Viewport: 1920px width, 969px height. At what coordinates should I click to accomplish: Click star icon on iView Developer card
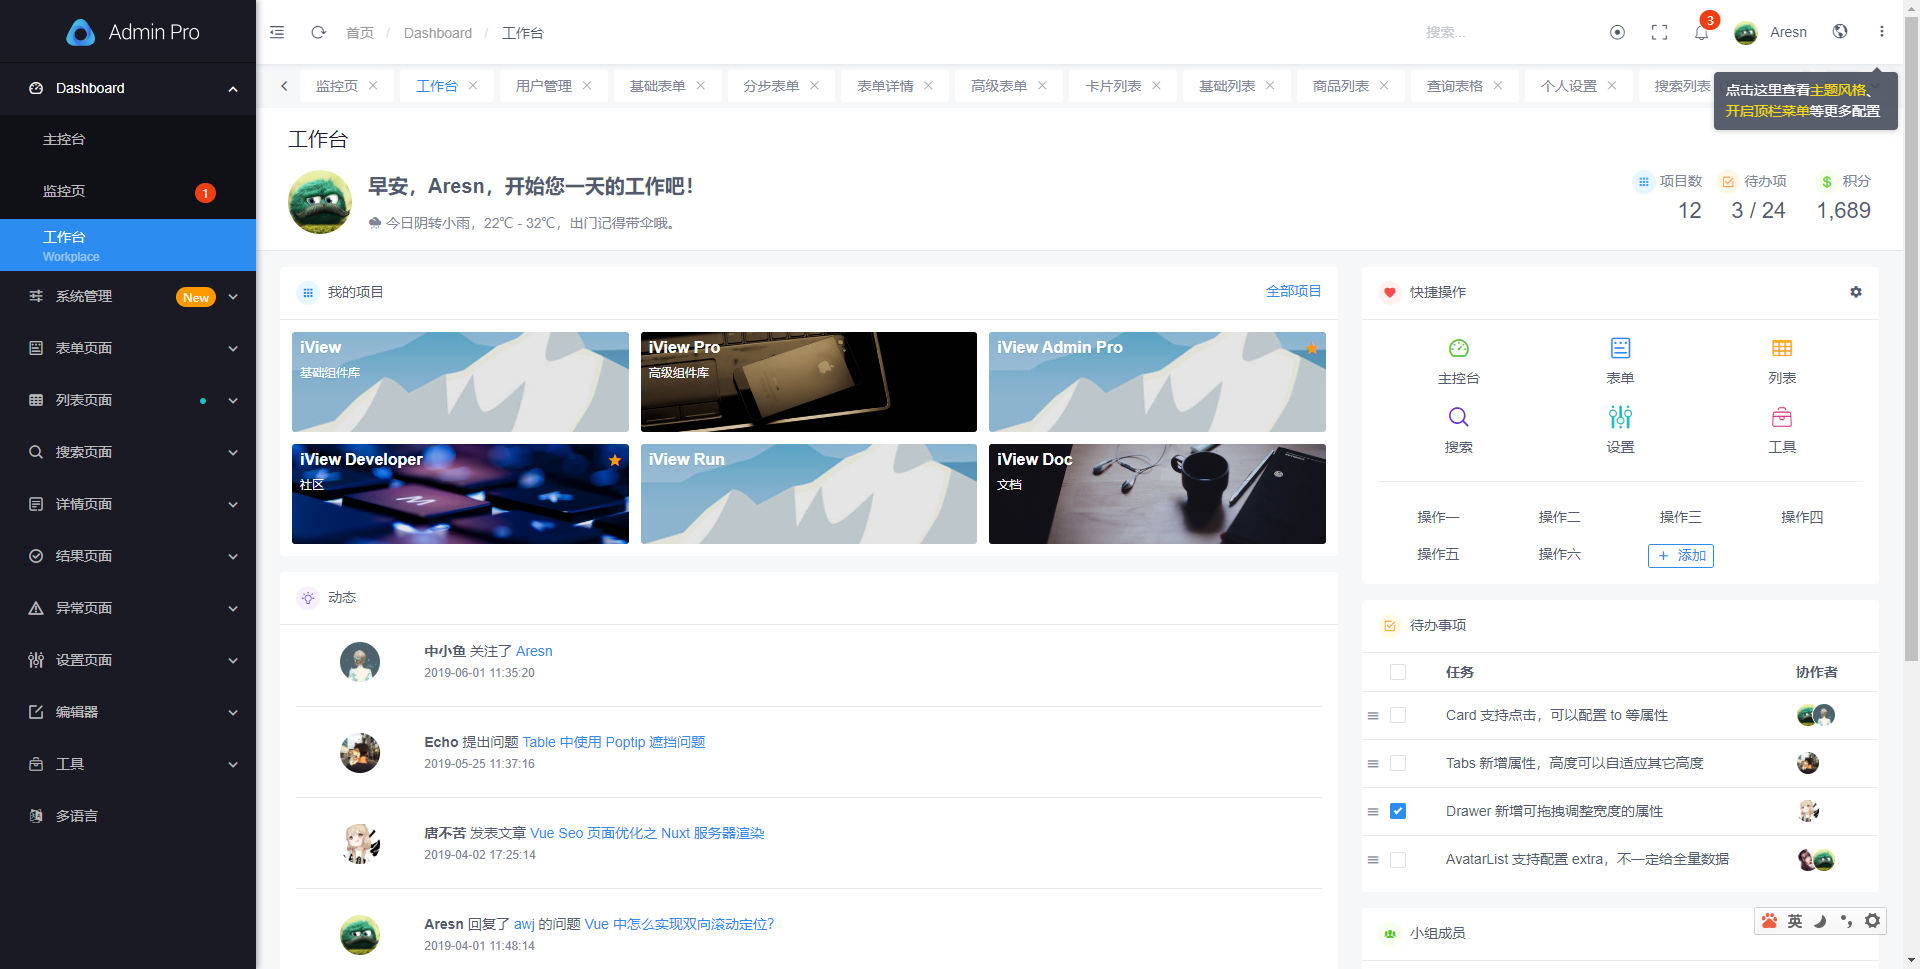615,460
